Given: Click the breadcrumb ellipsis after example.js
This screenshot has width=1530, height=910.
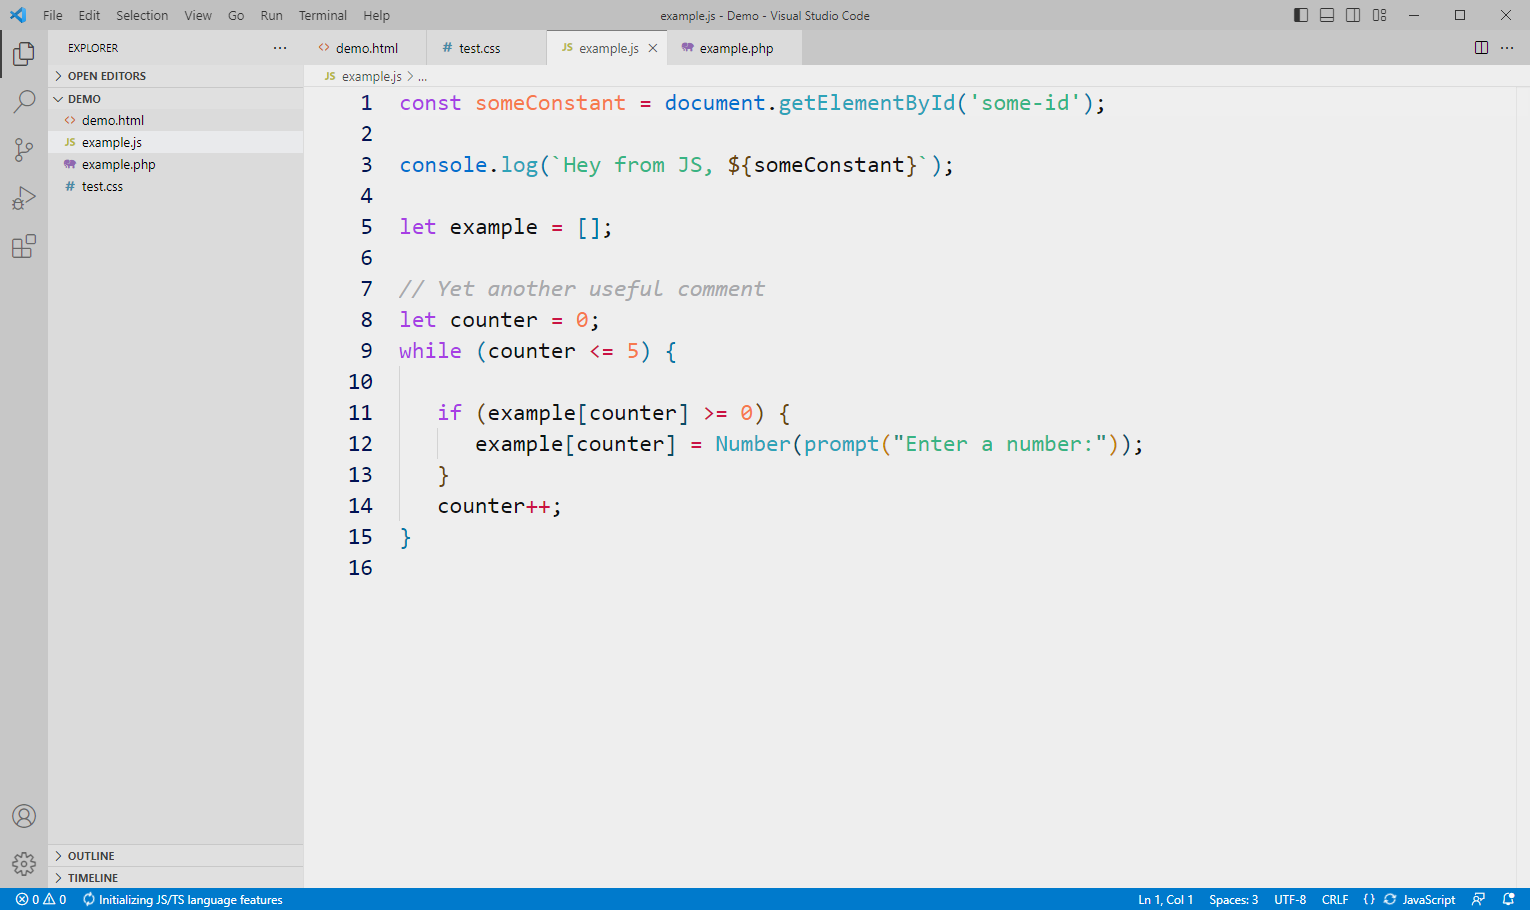Looking at the screenshot, I should pyautogui.click(x=423, y=76).
